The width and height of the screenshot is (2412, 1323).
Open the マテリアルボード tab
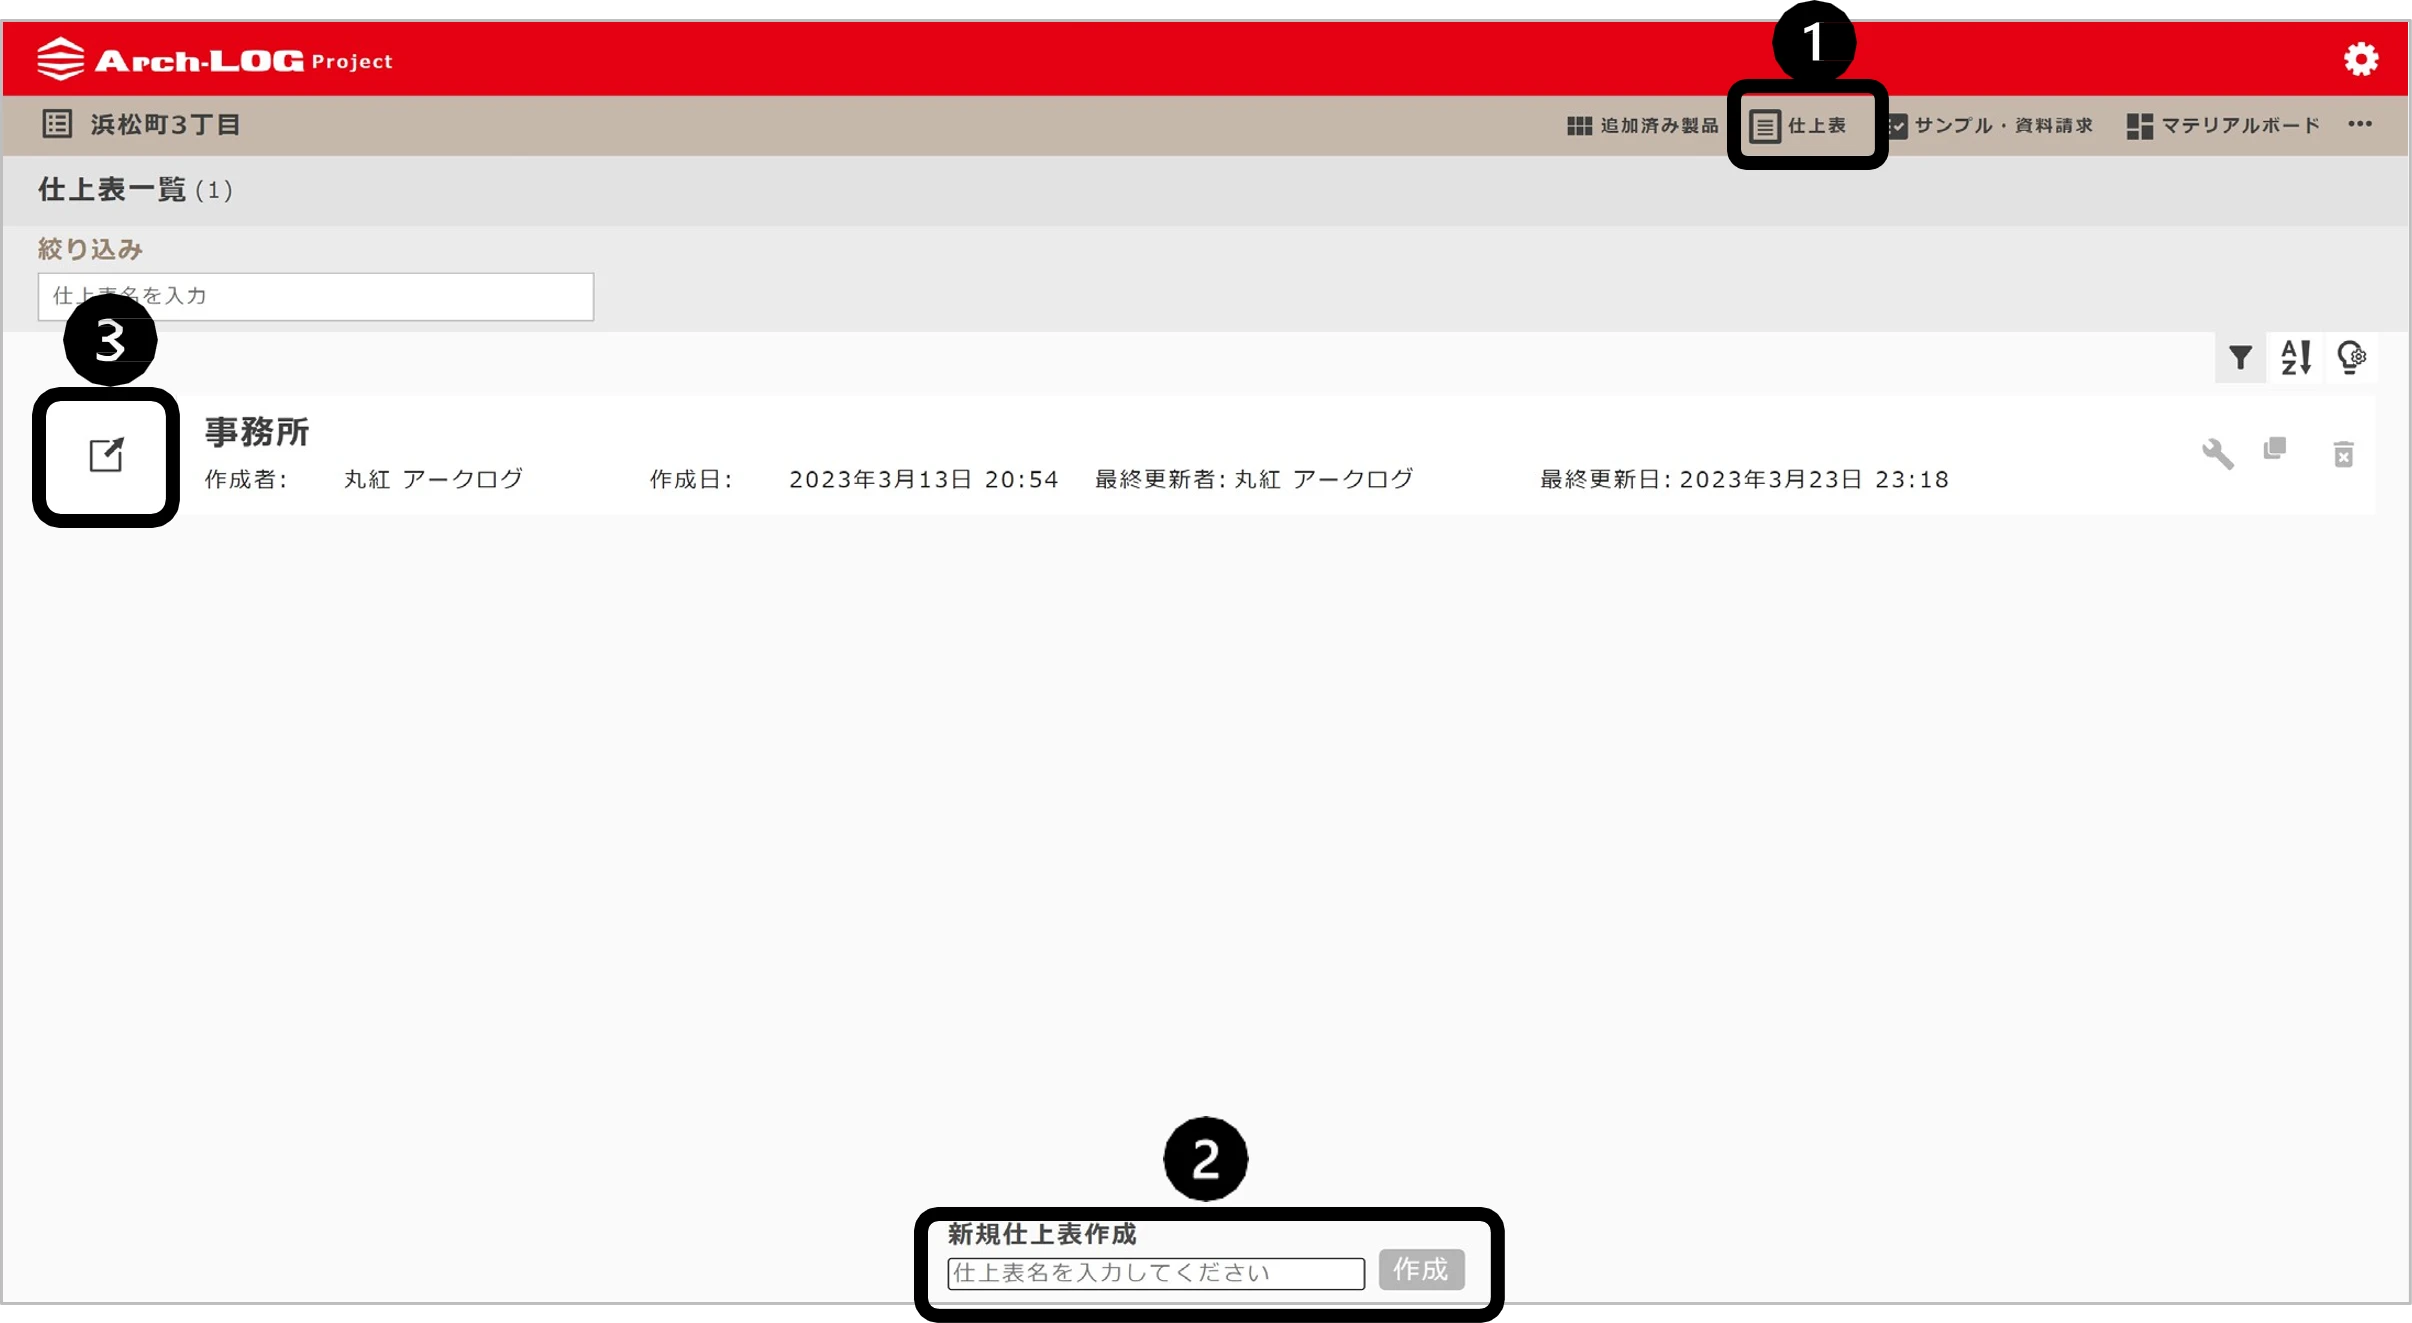click(2223, 125)
